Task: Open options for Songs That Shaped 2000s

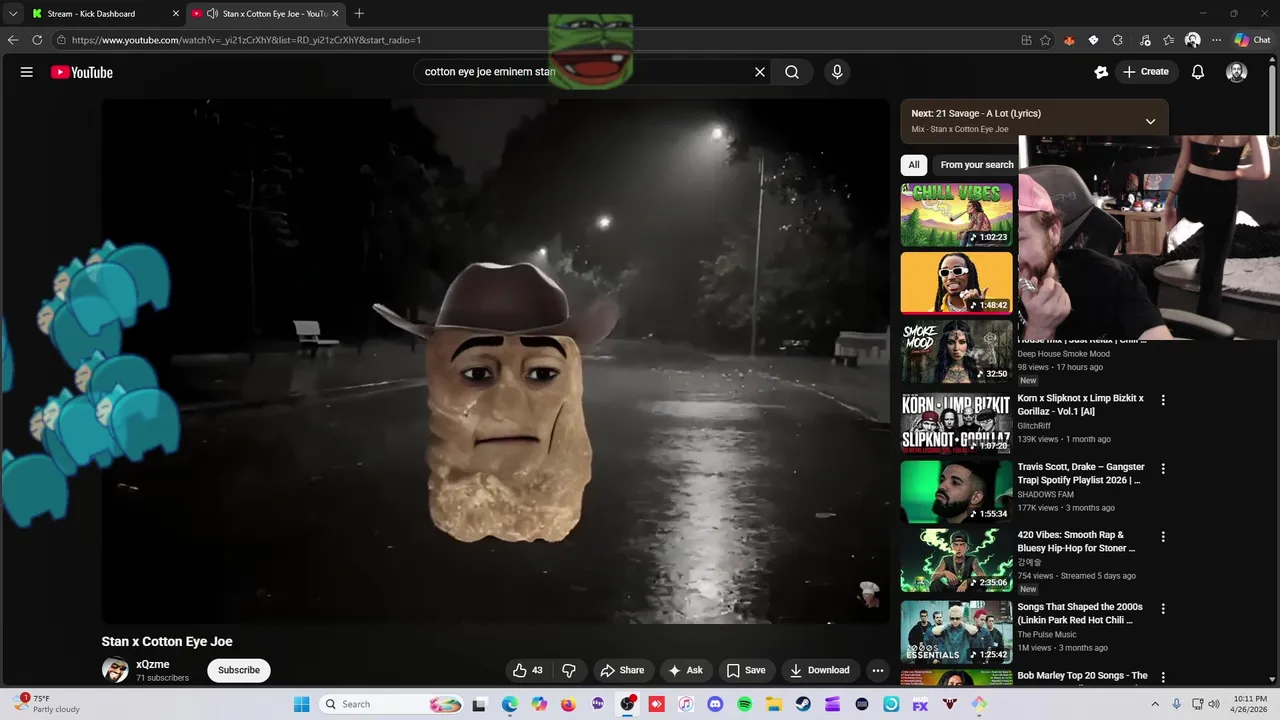Action: coord(1163,608)
